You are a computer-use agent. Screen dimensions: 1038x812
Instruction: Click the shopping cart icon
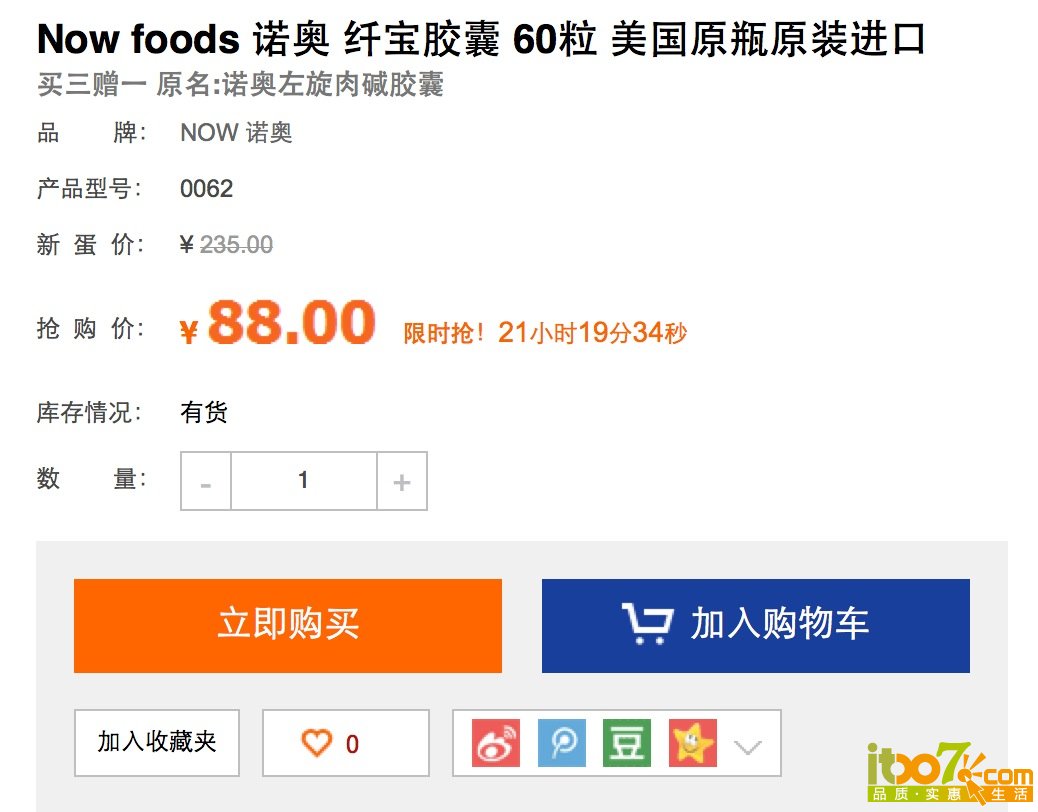tap(647, 623)
